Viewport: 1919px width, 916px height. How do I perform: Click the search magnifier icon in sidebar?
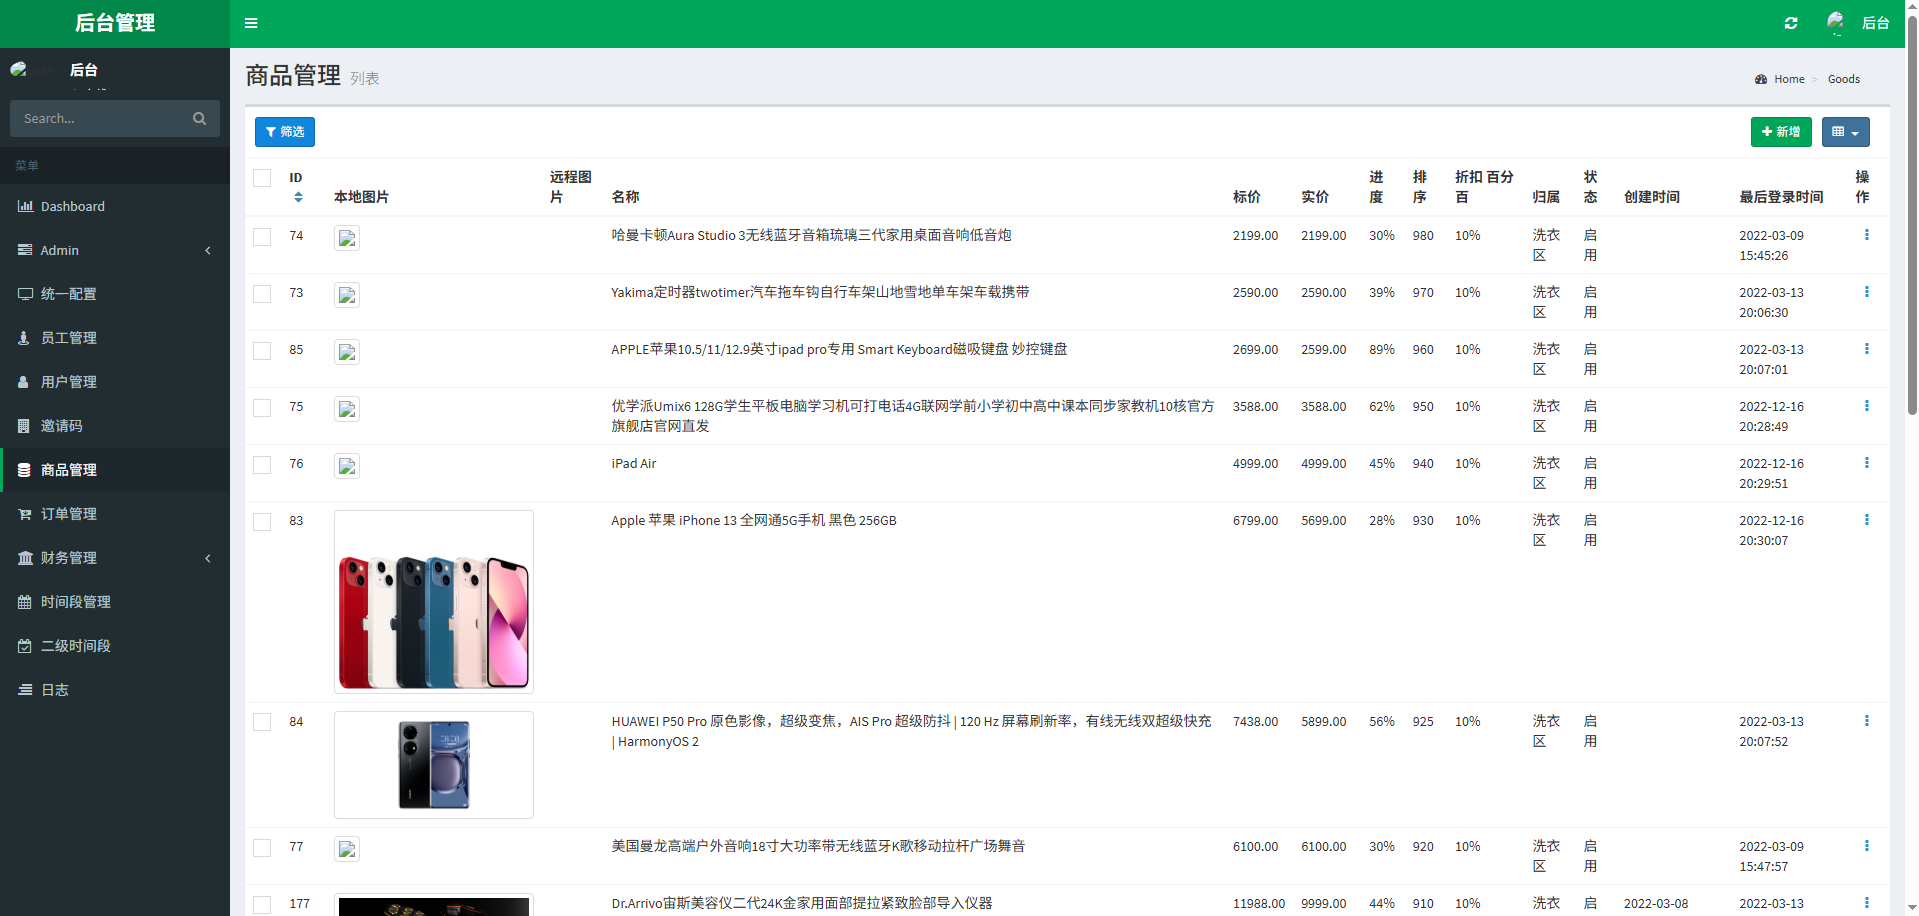199,119
